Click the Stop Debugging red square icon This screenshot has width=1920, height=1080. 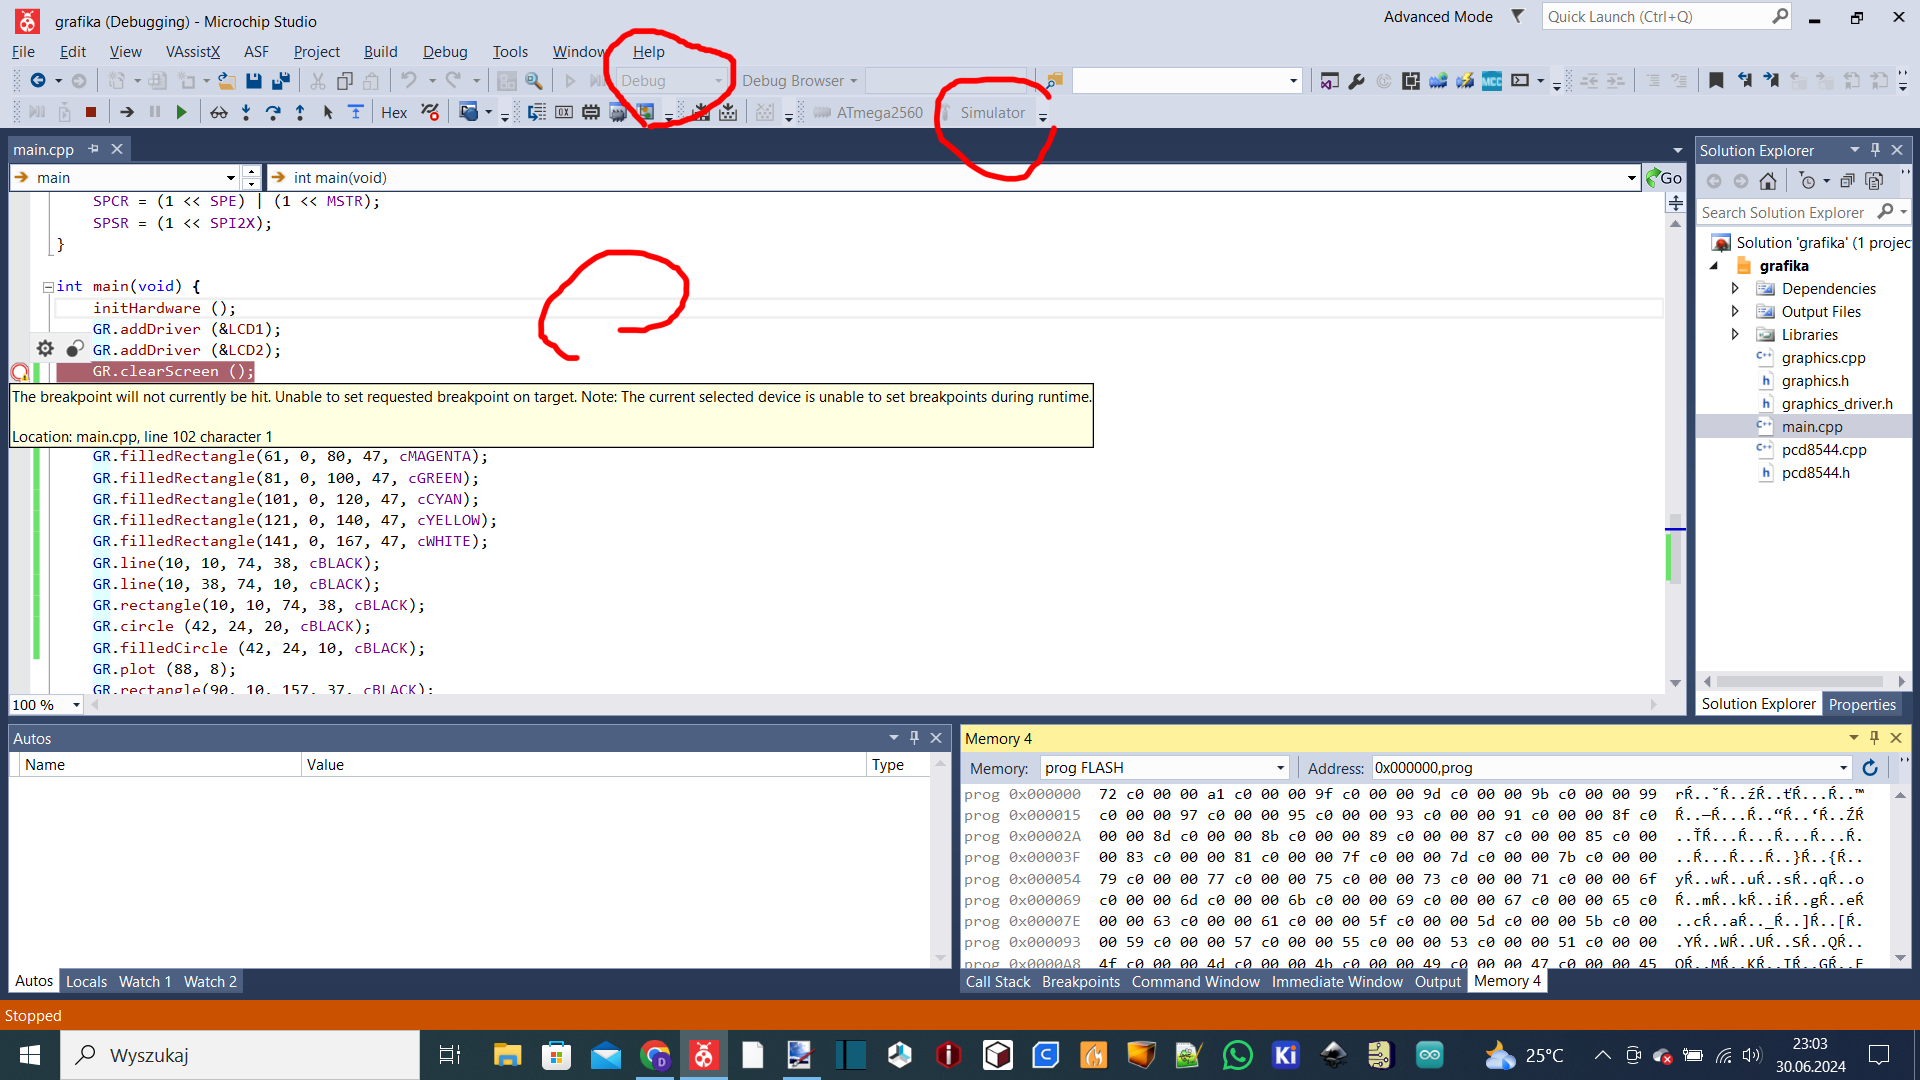coord(91,113)
